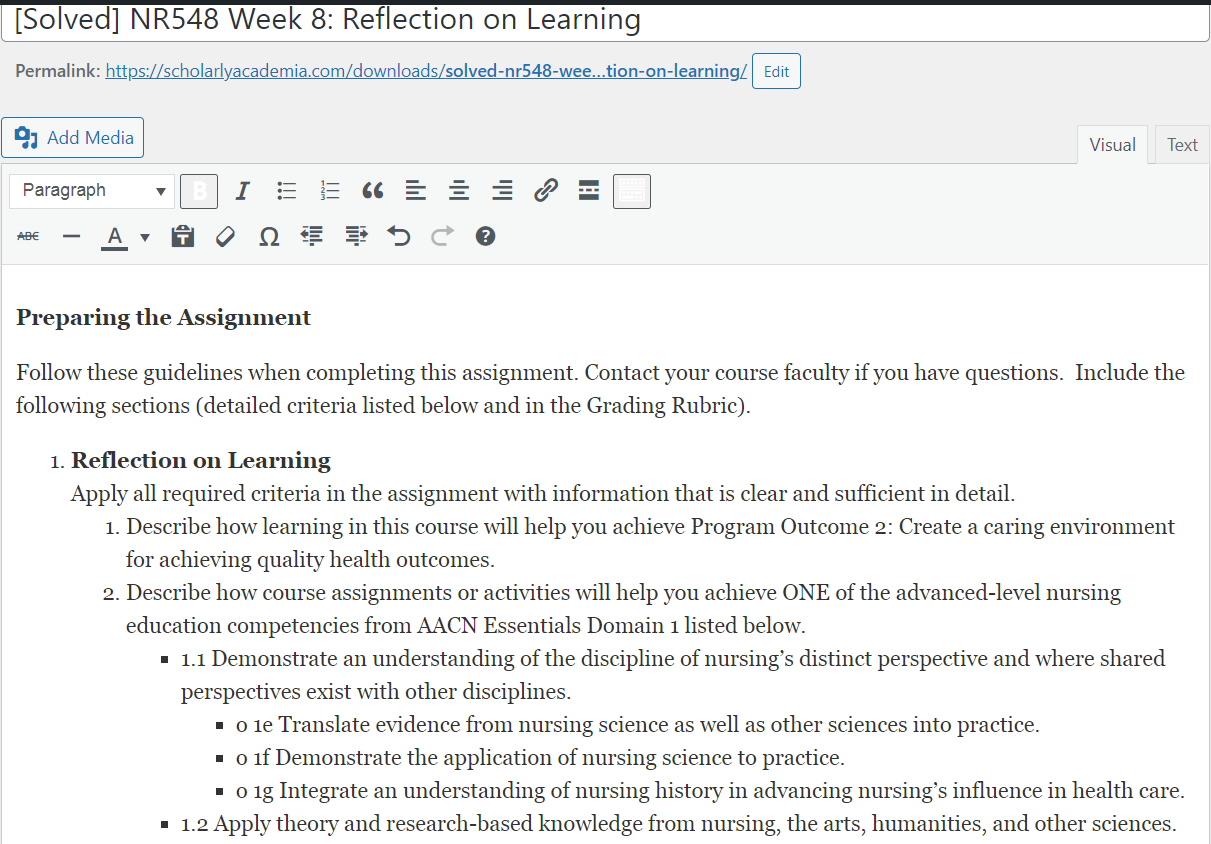Click the Add Media button
This screenshot has height=844, width=1211.
(73, 138)
